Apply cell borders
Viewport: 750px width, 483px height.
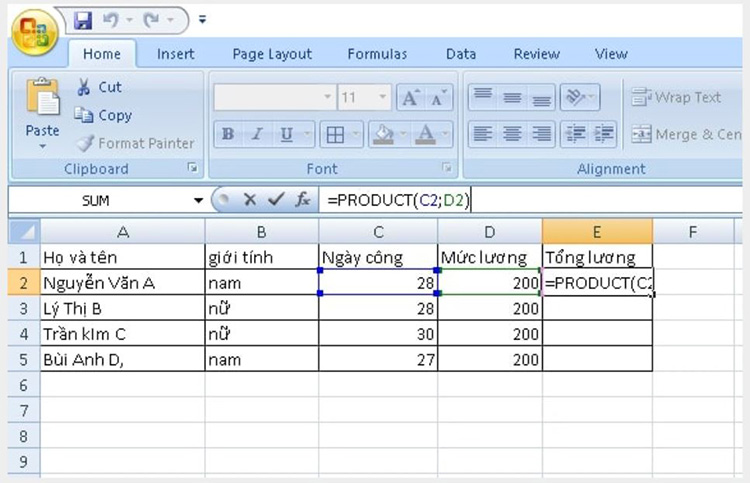point(335,135)
